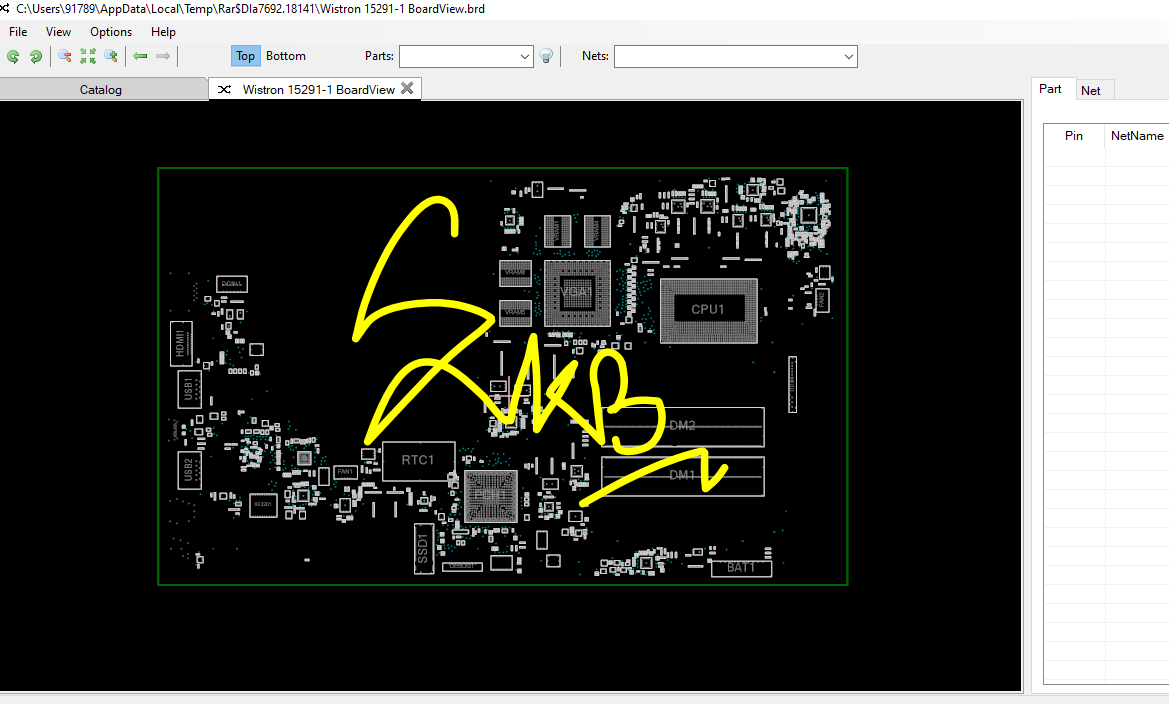Click the shuffle icon on BoardView tab

(x=224, y=89)
